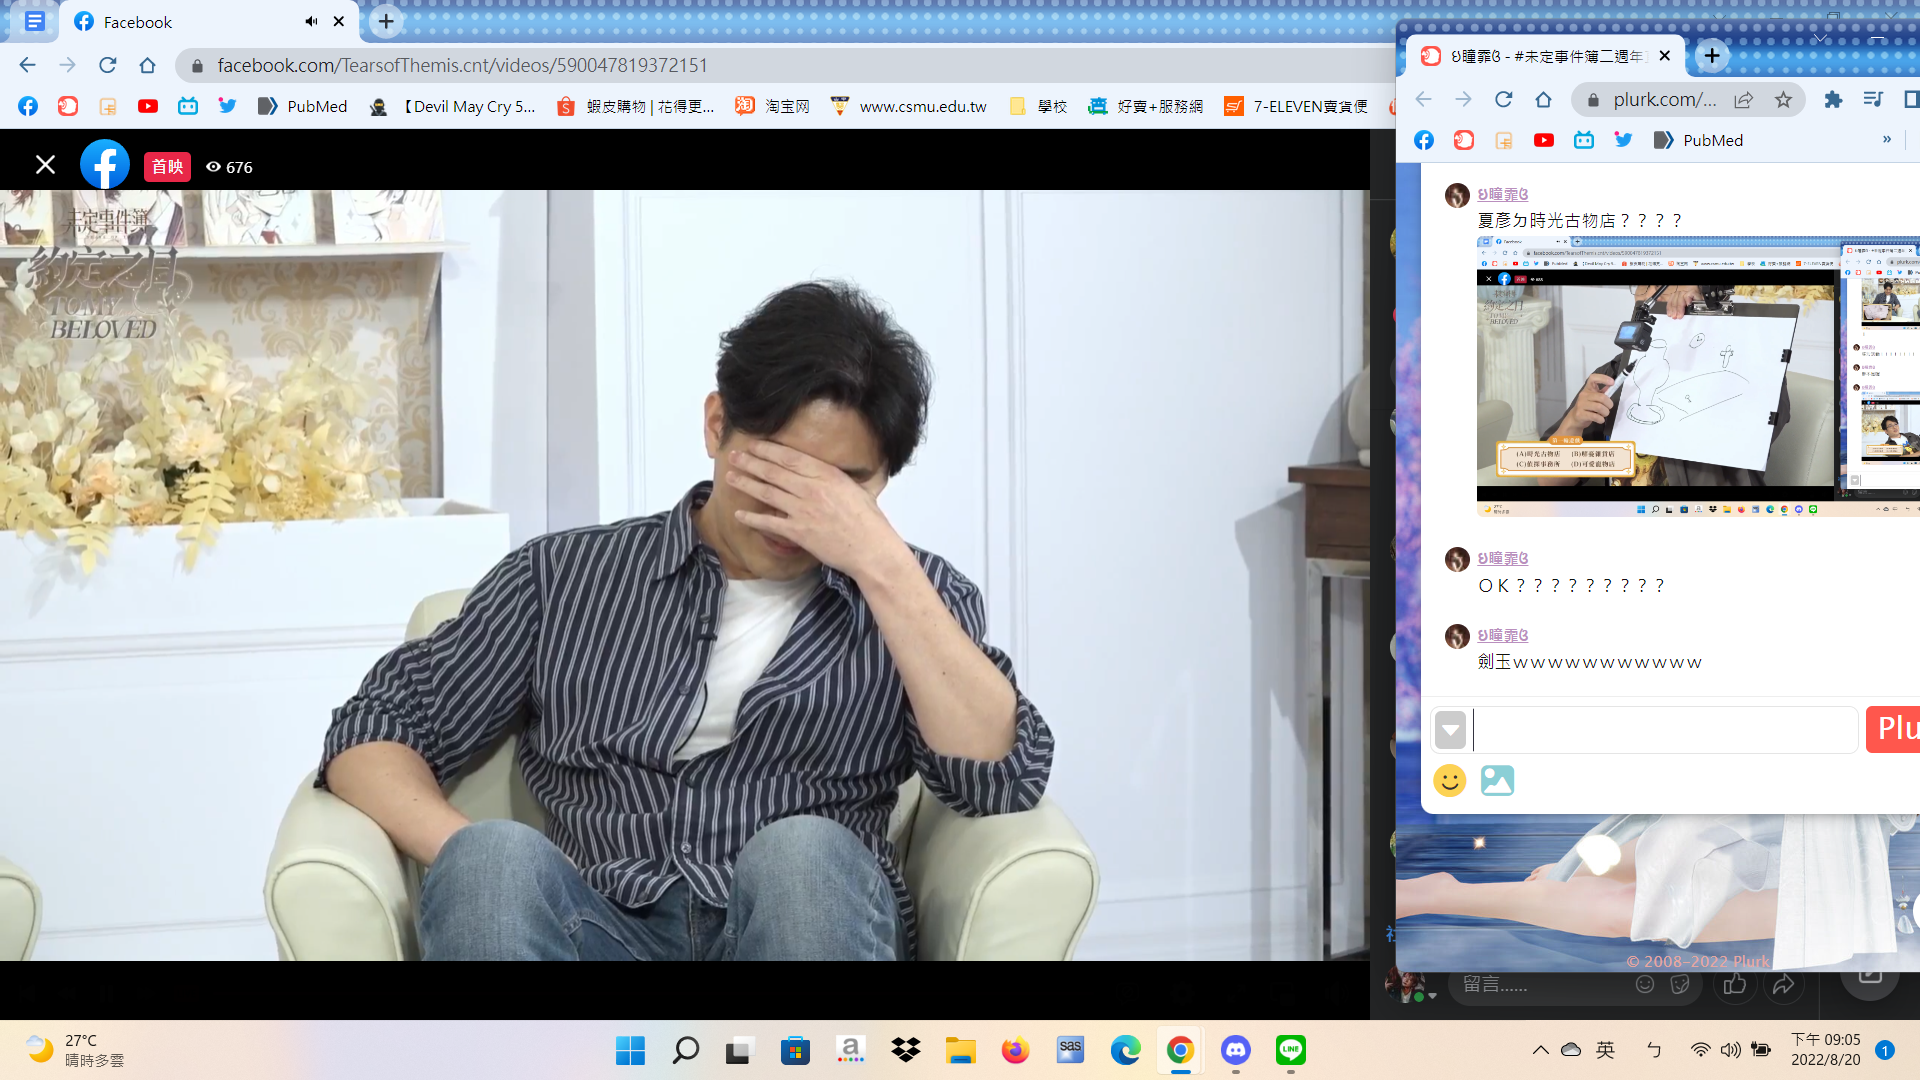This screenshot has height=1080, width=1920.
Task: Open PubMed bookmark in Plurk window
Action: click(x=1698, y=140)
